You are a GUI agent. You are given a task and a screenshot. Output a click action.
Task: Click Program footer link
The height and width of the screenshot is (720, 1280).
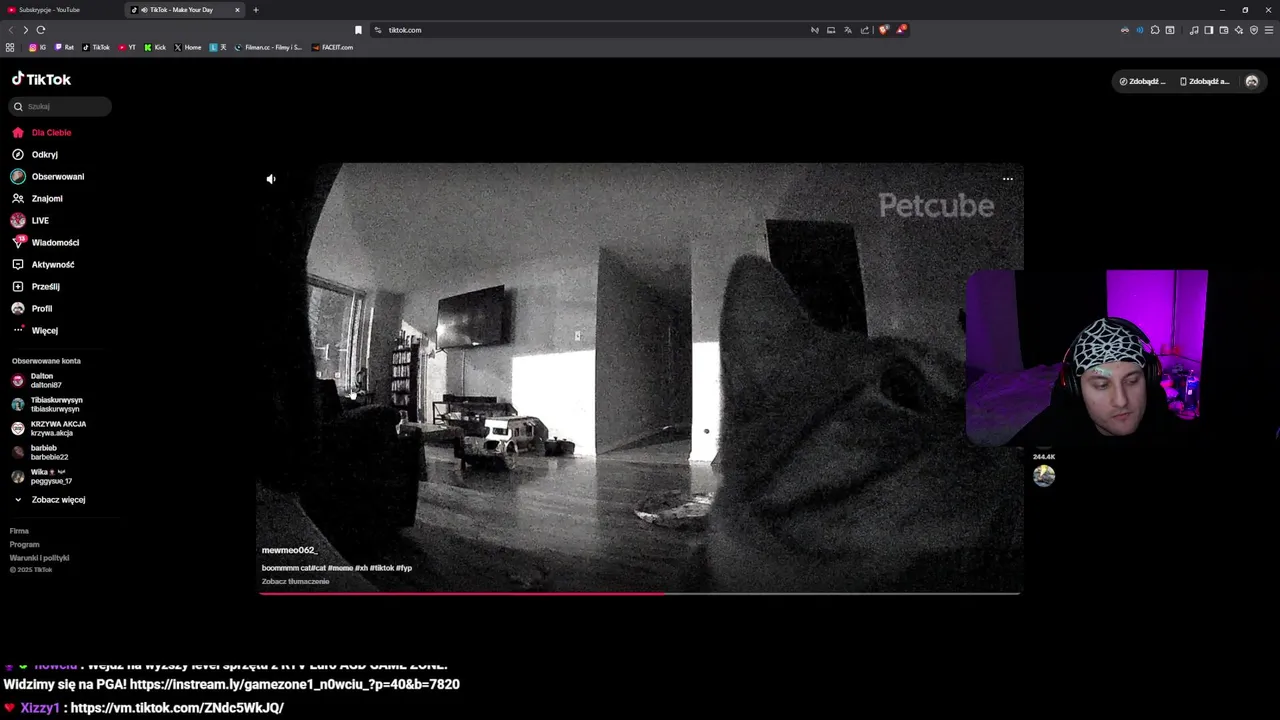(x=24, y=544)
